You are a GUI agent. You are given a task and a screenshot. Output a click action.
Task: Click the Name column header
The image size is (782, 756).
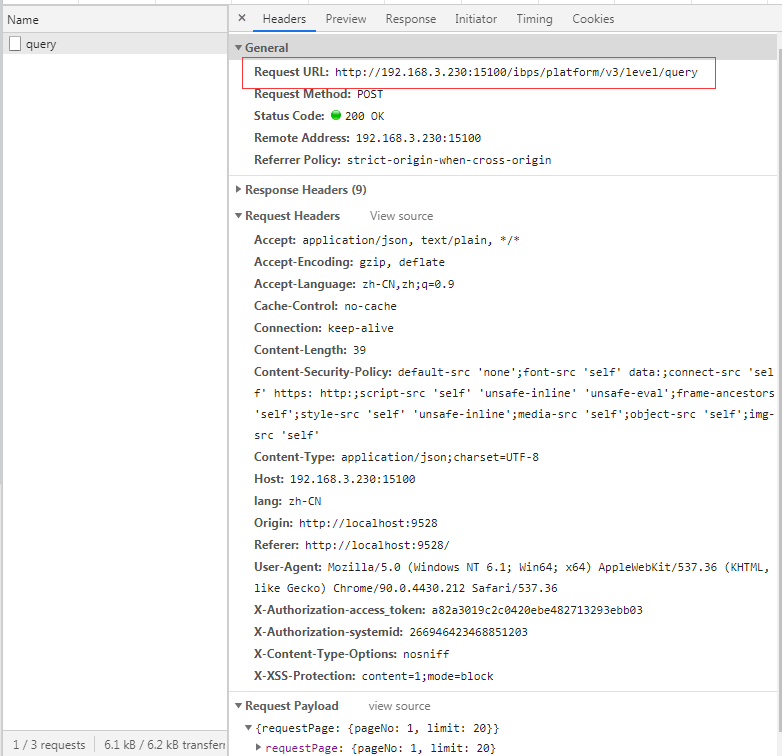click(x=23, y=19)
